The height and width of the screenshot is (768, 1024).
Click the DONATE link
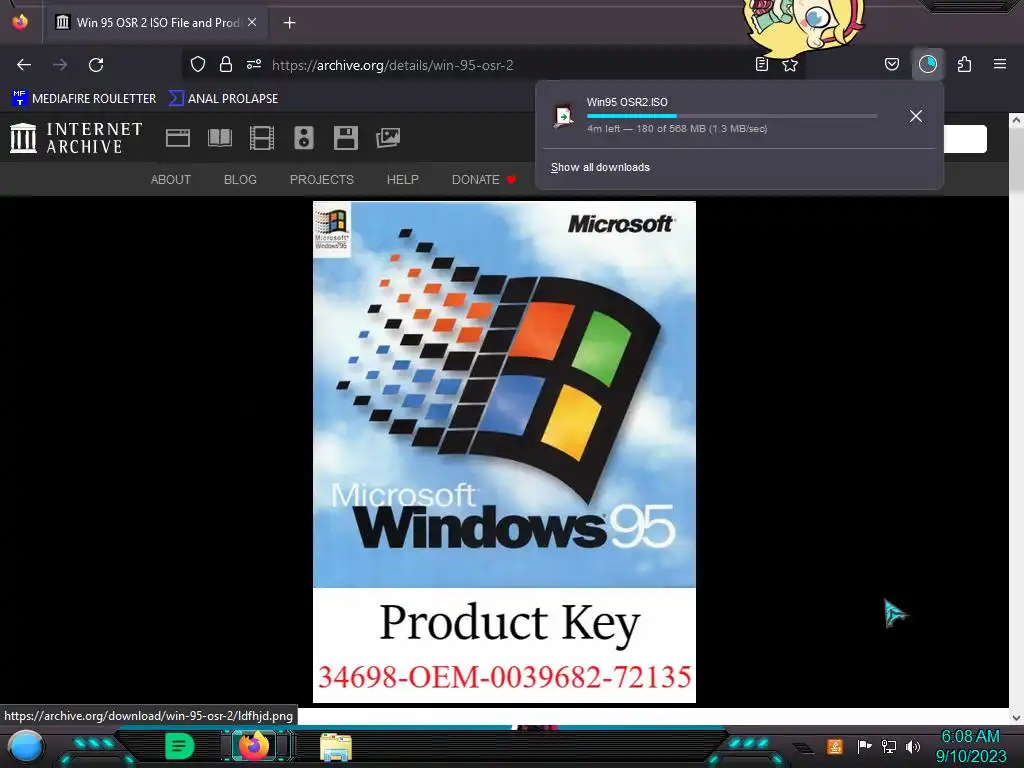(484, 180)
